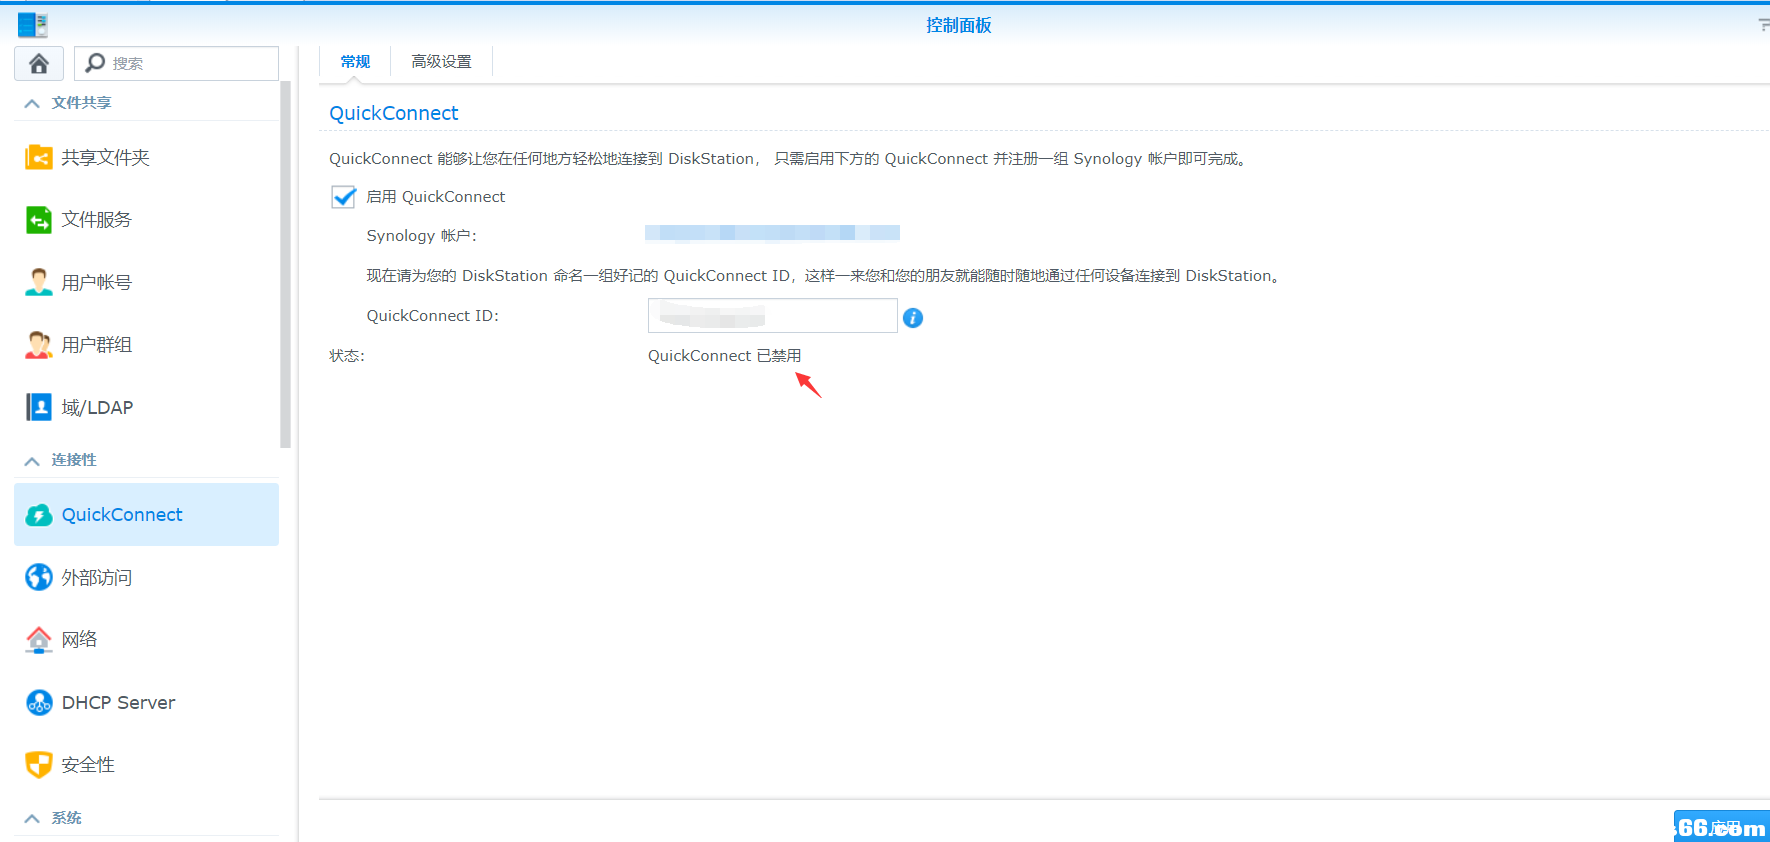Open 用户帐号 user icon

(39, 282)
